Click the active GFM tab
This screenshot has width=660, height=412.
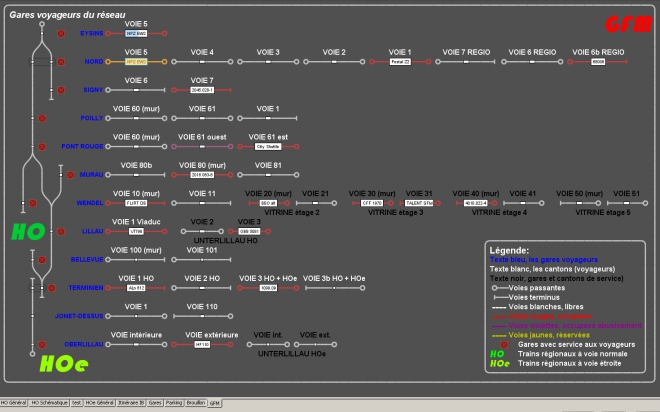click(x=215, y=403)
